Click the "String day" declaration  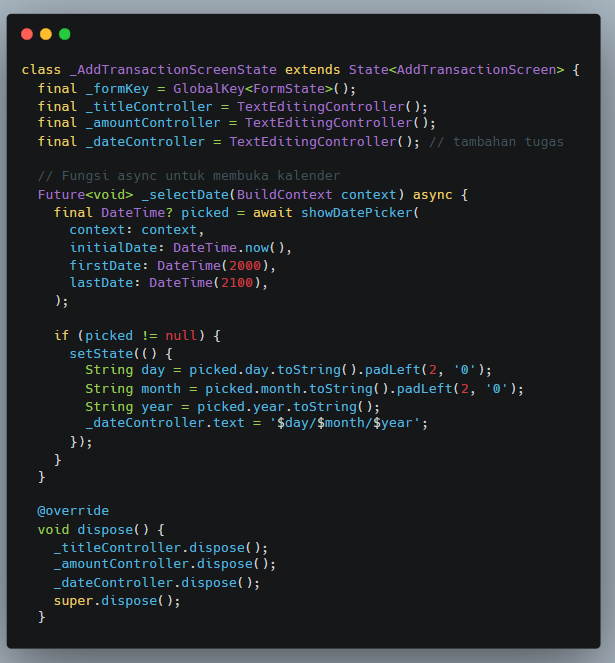125,370
